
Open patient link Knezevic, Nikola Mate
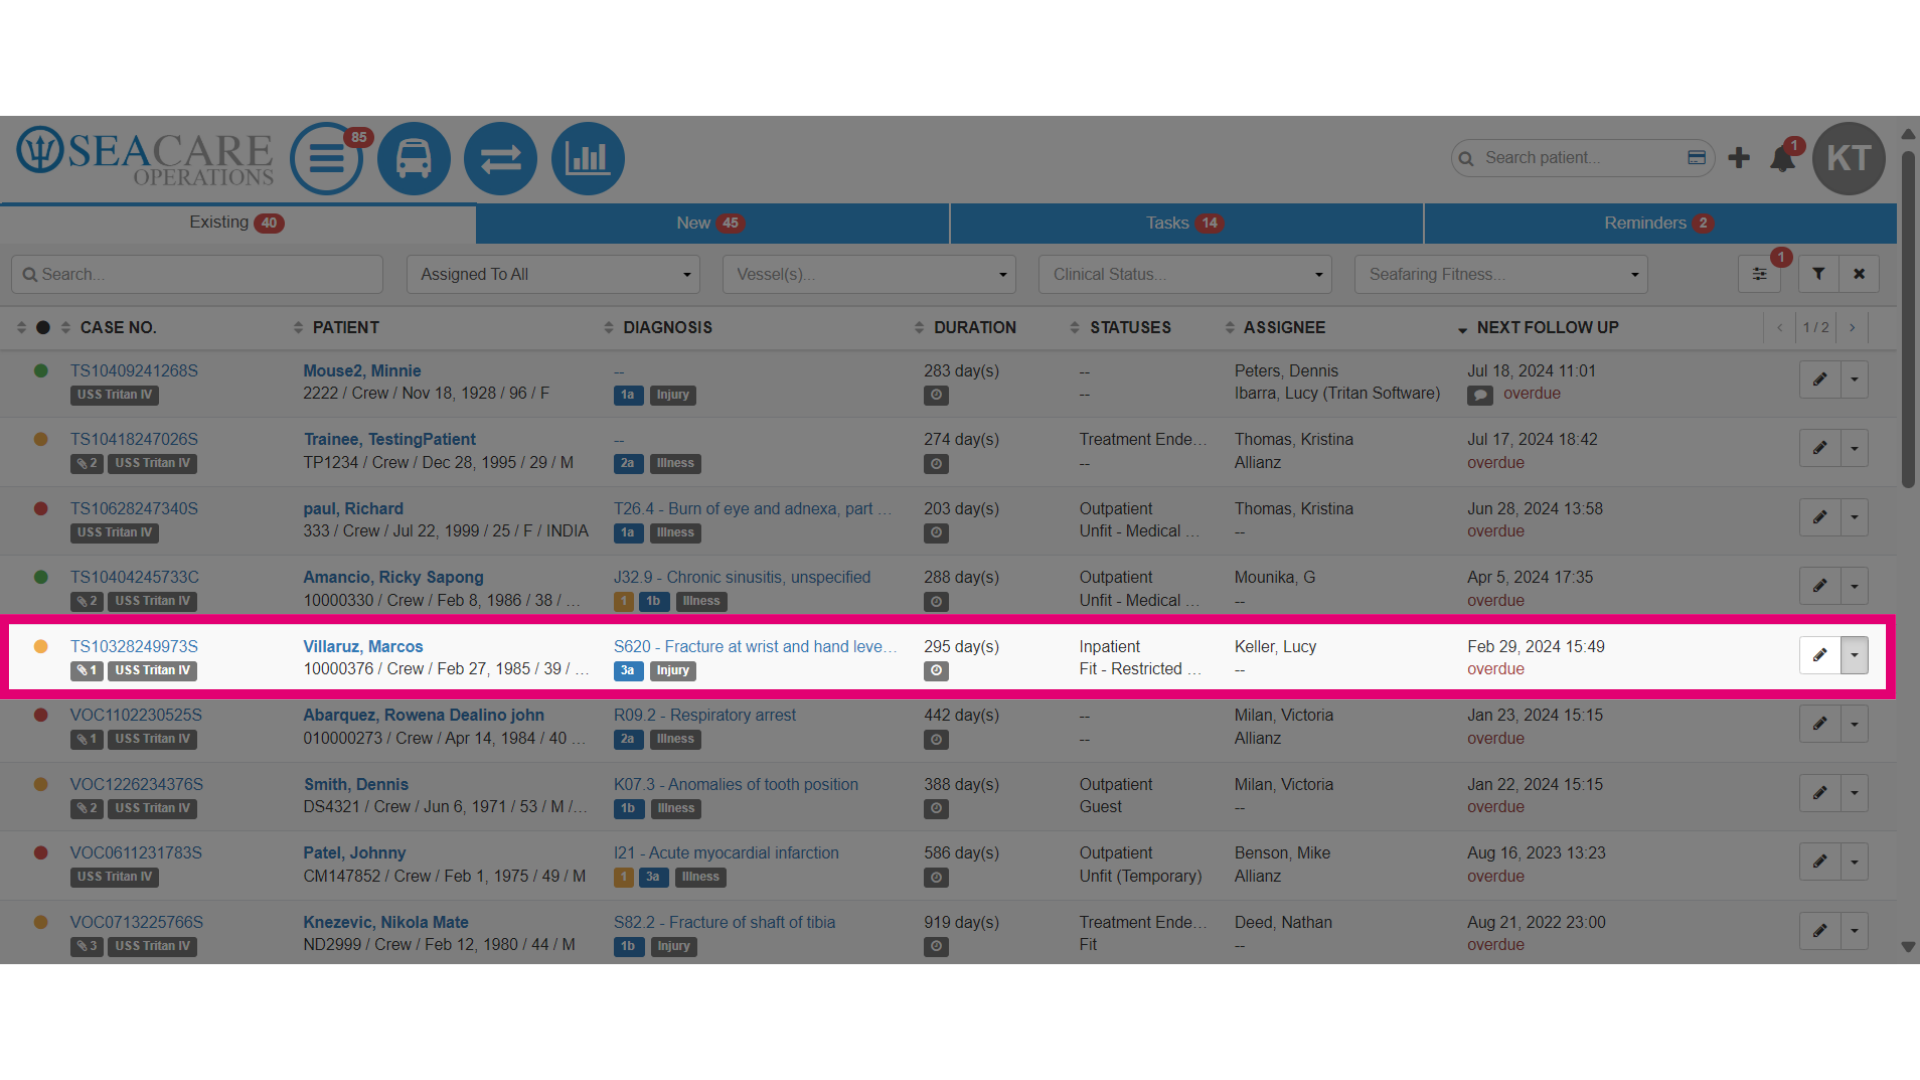386,922
